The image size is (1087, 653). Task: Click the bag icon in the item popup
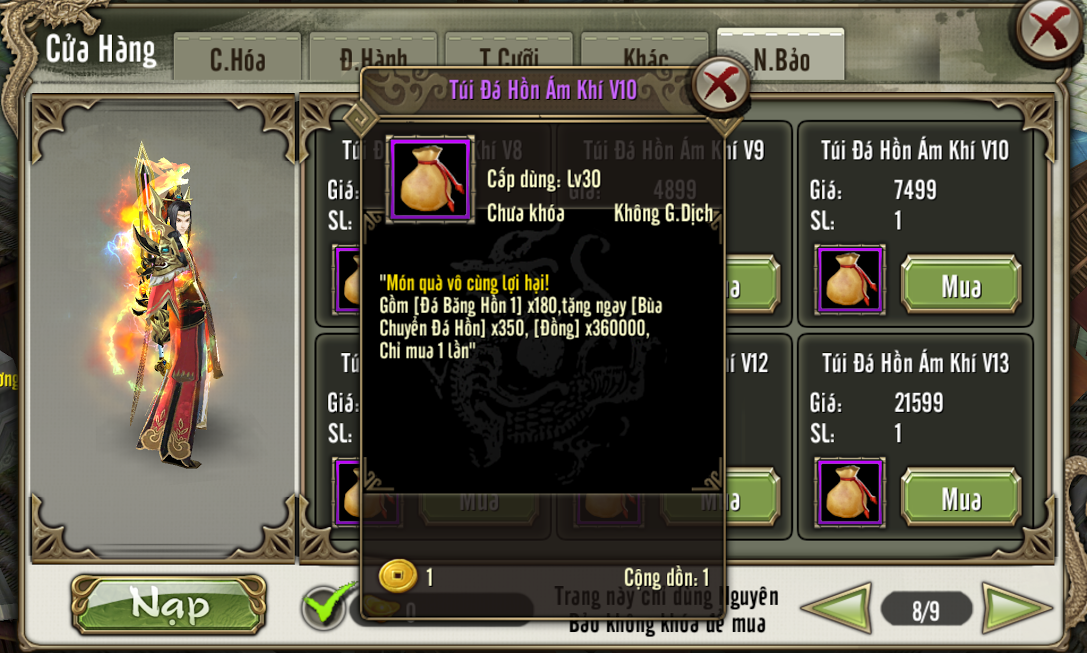(430, 179)
